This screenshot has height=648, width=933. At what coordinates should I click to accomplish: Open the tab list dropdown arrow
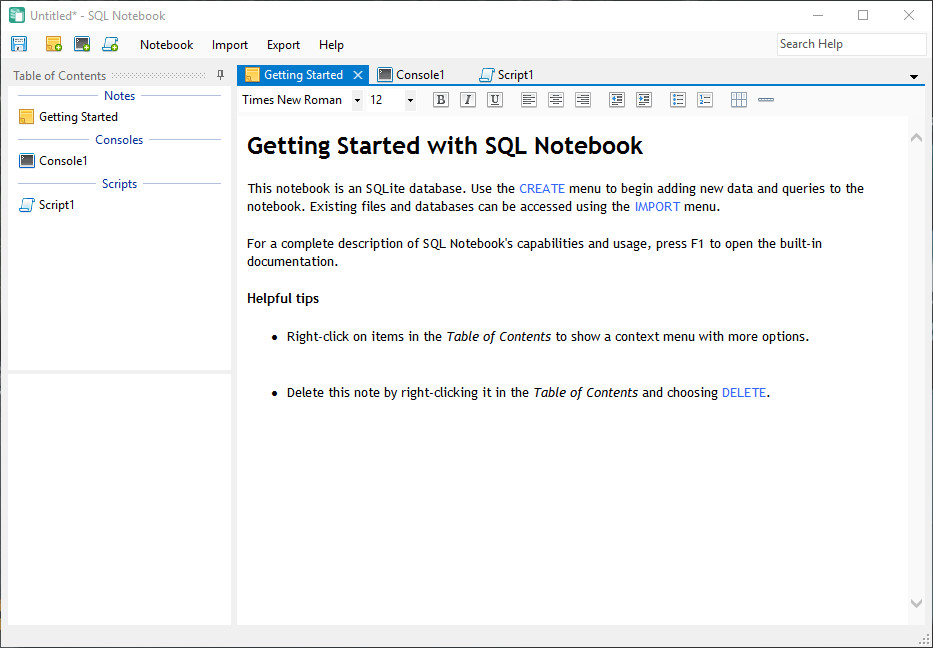(913, 77)
